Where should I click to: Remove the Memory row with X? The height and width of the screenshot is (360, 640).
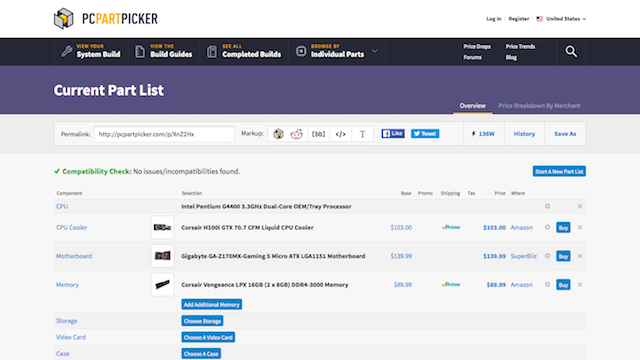click(580, 284)
